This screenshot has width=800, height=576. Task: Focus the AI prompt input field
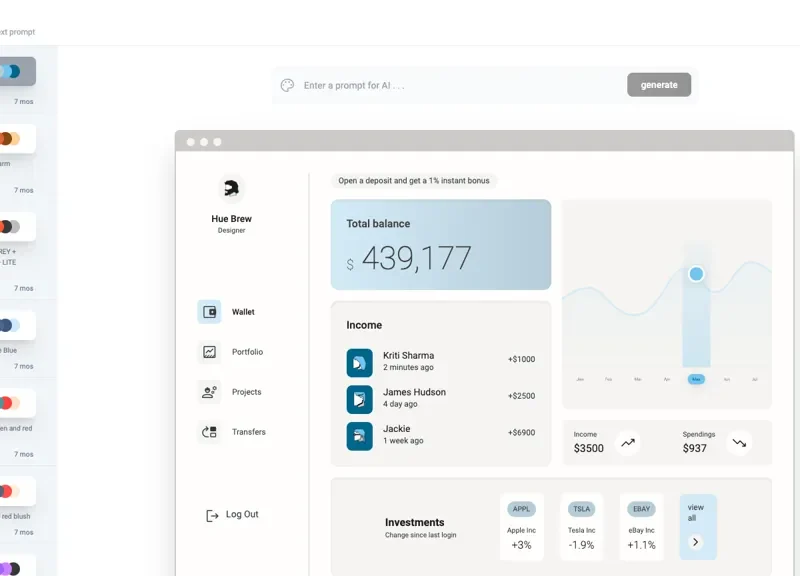460,86
